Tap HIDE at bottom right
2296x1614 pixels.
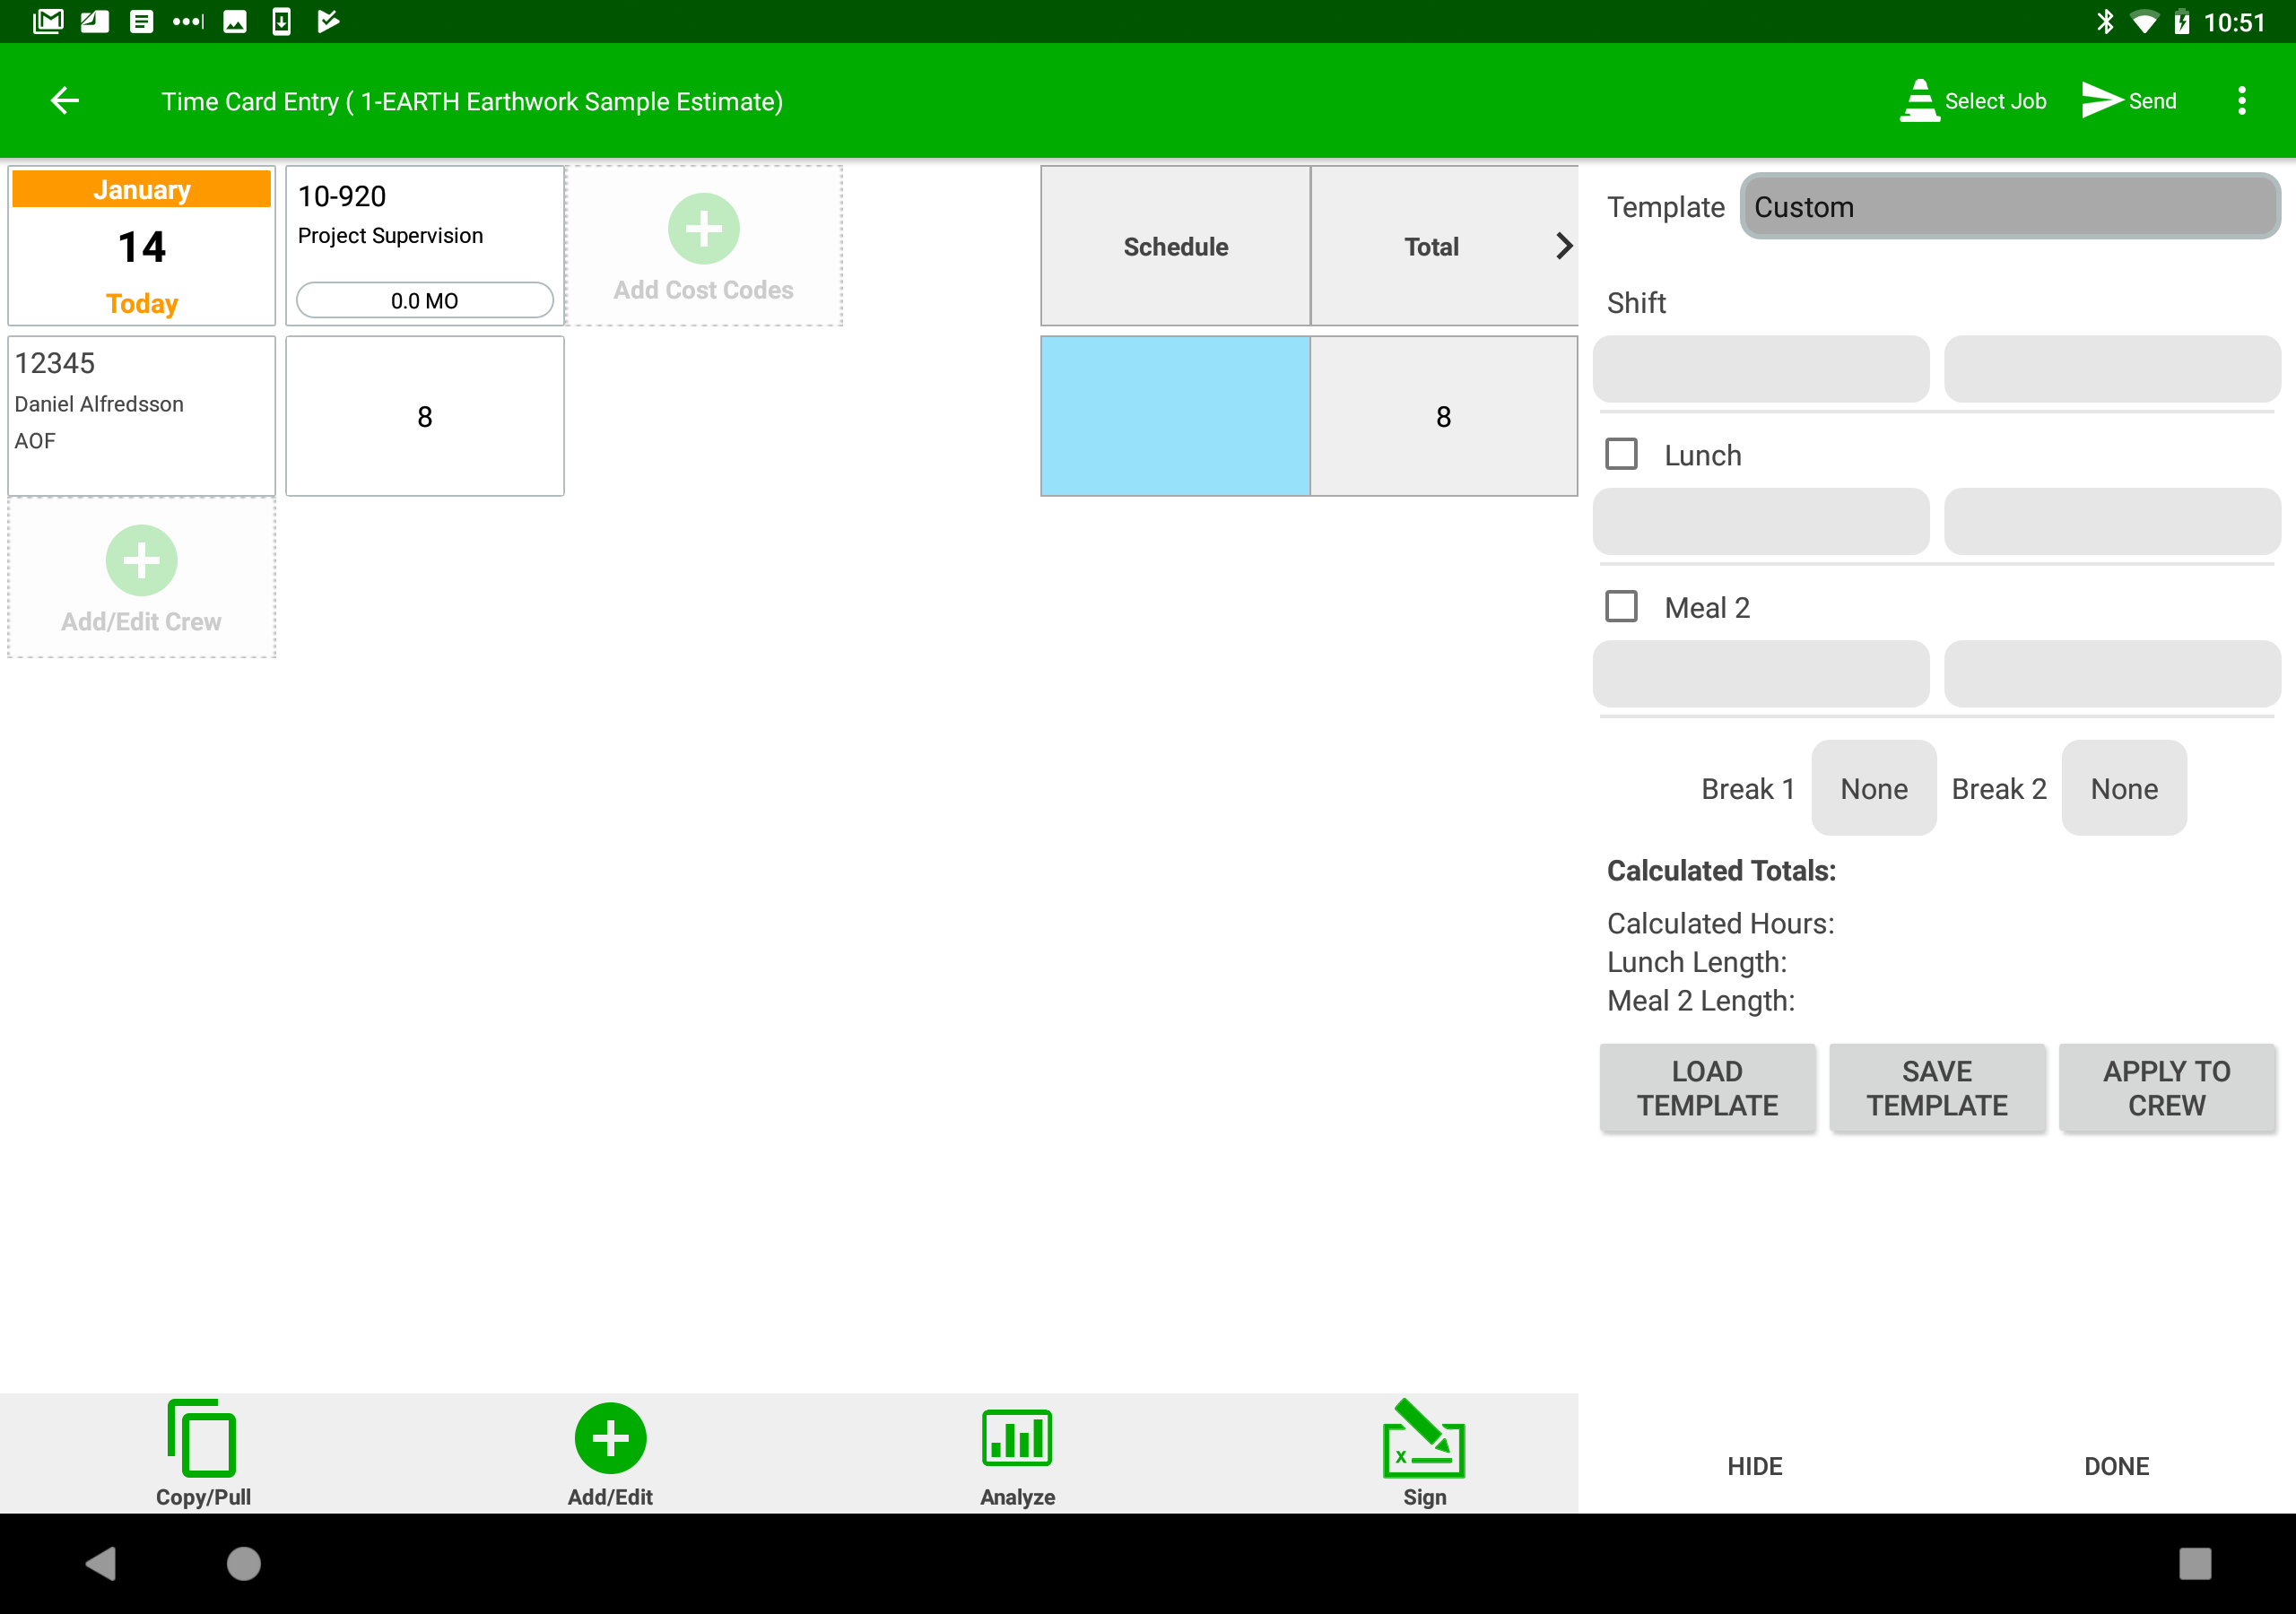(1754, 1466)
